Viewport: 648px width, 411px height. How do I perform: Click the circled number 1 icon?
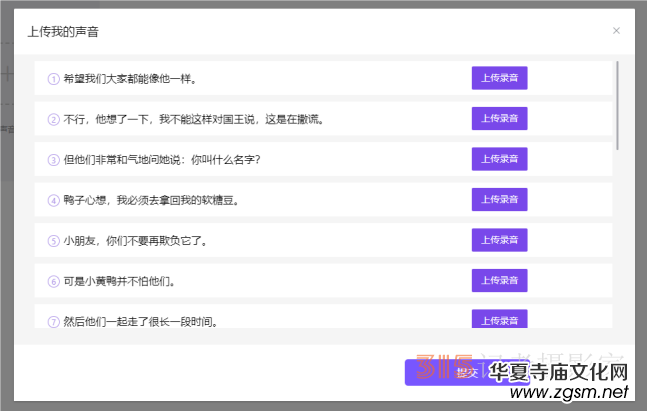coord(54,78)
